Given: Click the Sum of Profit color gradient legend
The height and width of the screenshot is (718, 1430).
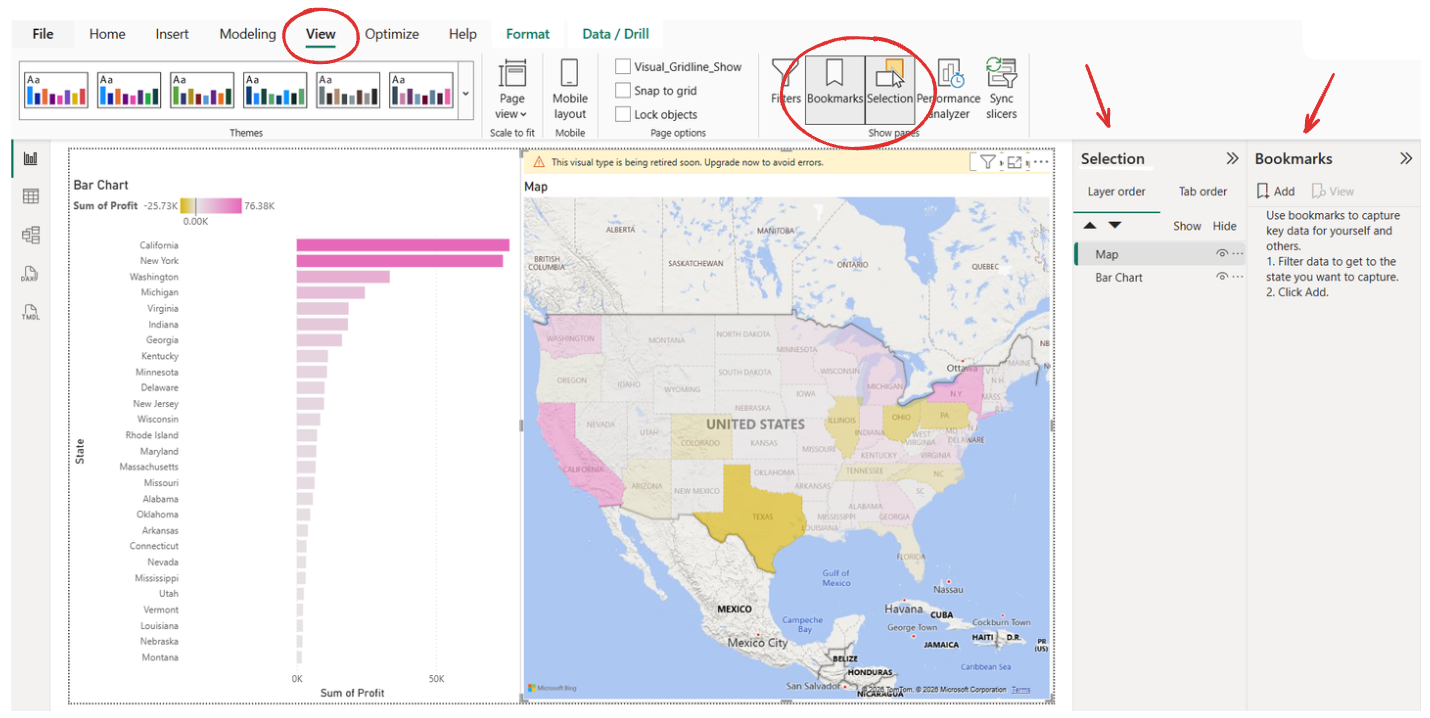Looking at the screenshot, I should (211, 205).
